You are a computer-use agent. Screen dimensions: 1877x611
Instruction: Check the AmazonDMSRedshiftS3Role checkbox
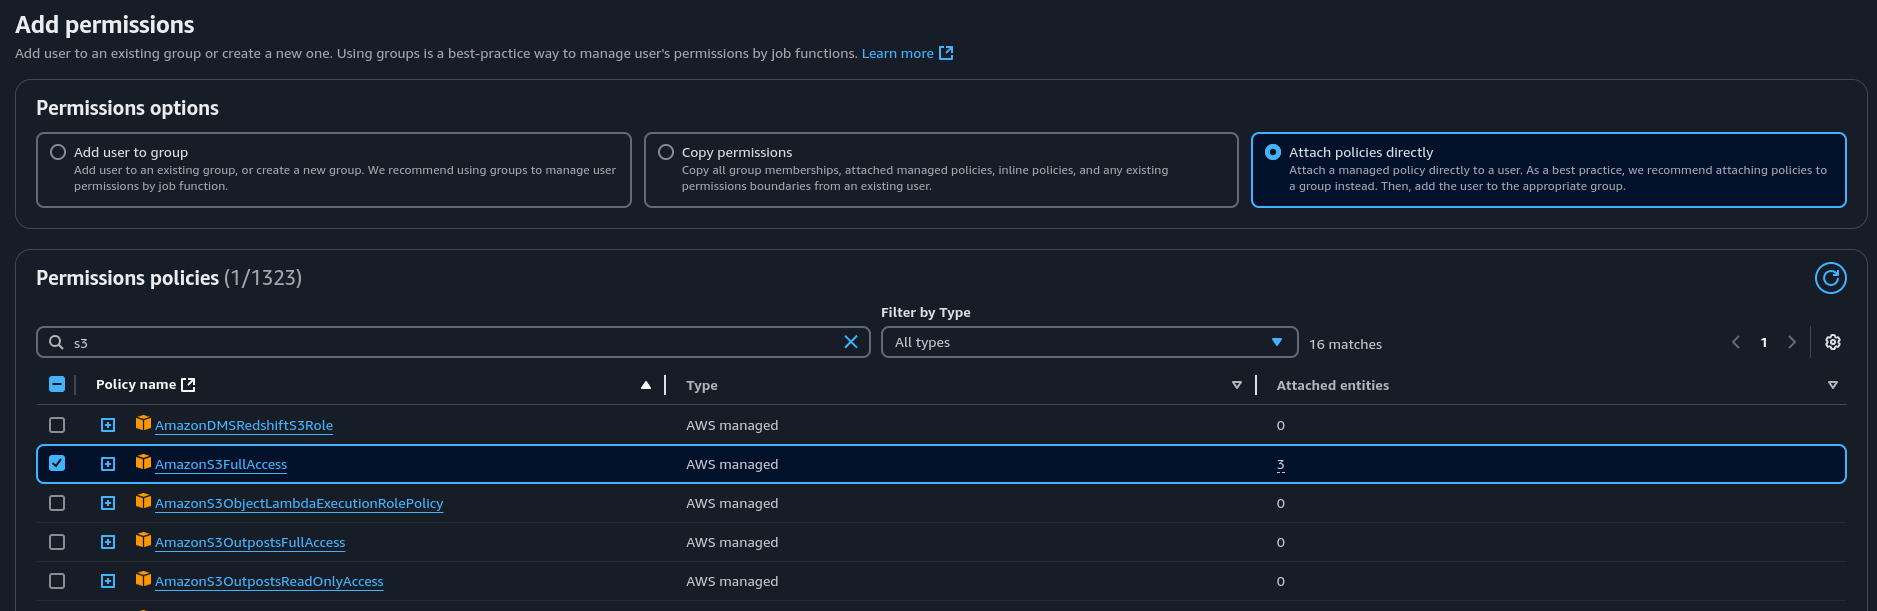pos(57,425)
